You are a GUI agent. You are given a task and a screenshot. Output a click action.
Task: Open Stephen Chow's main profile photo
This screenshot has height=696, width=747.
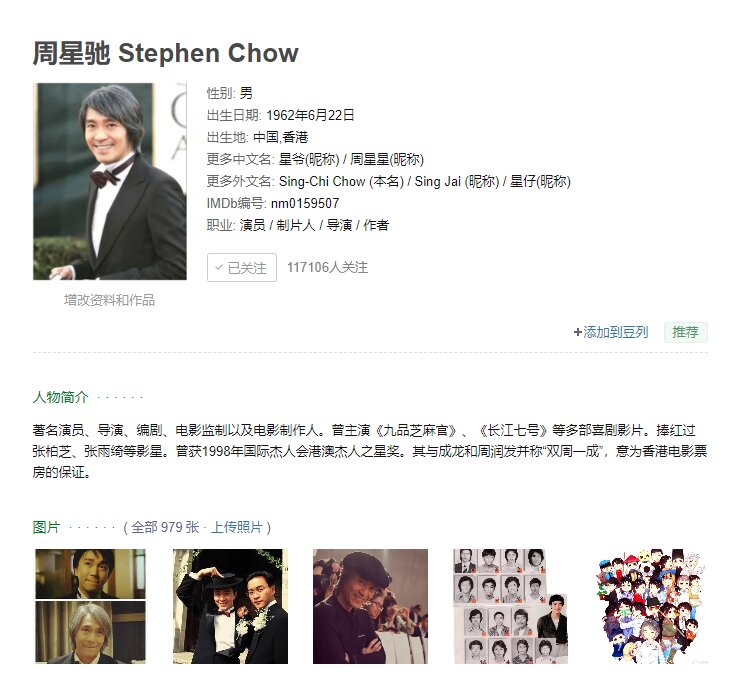coord(110,182)
